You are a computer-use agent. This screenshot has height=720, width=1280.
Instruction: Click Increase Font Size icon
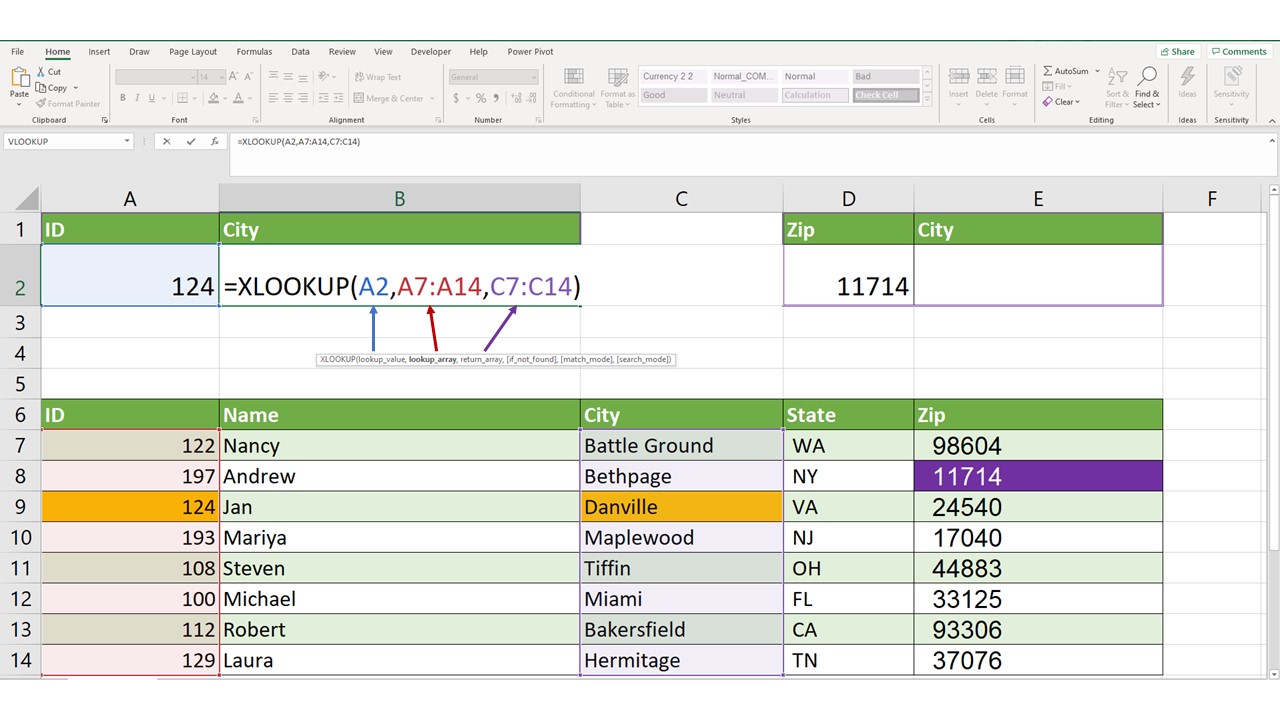pos(235,77)
